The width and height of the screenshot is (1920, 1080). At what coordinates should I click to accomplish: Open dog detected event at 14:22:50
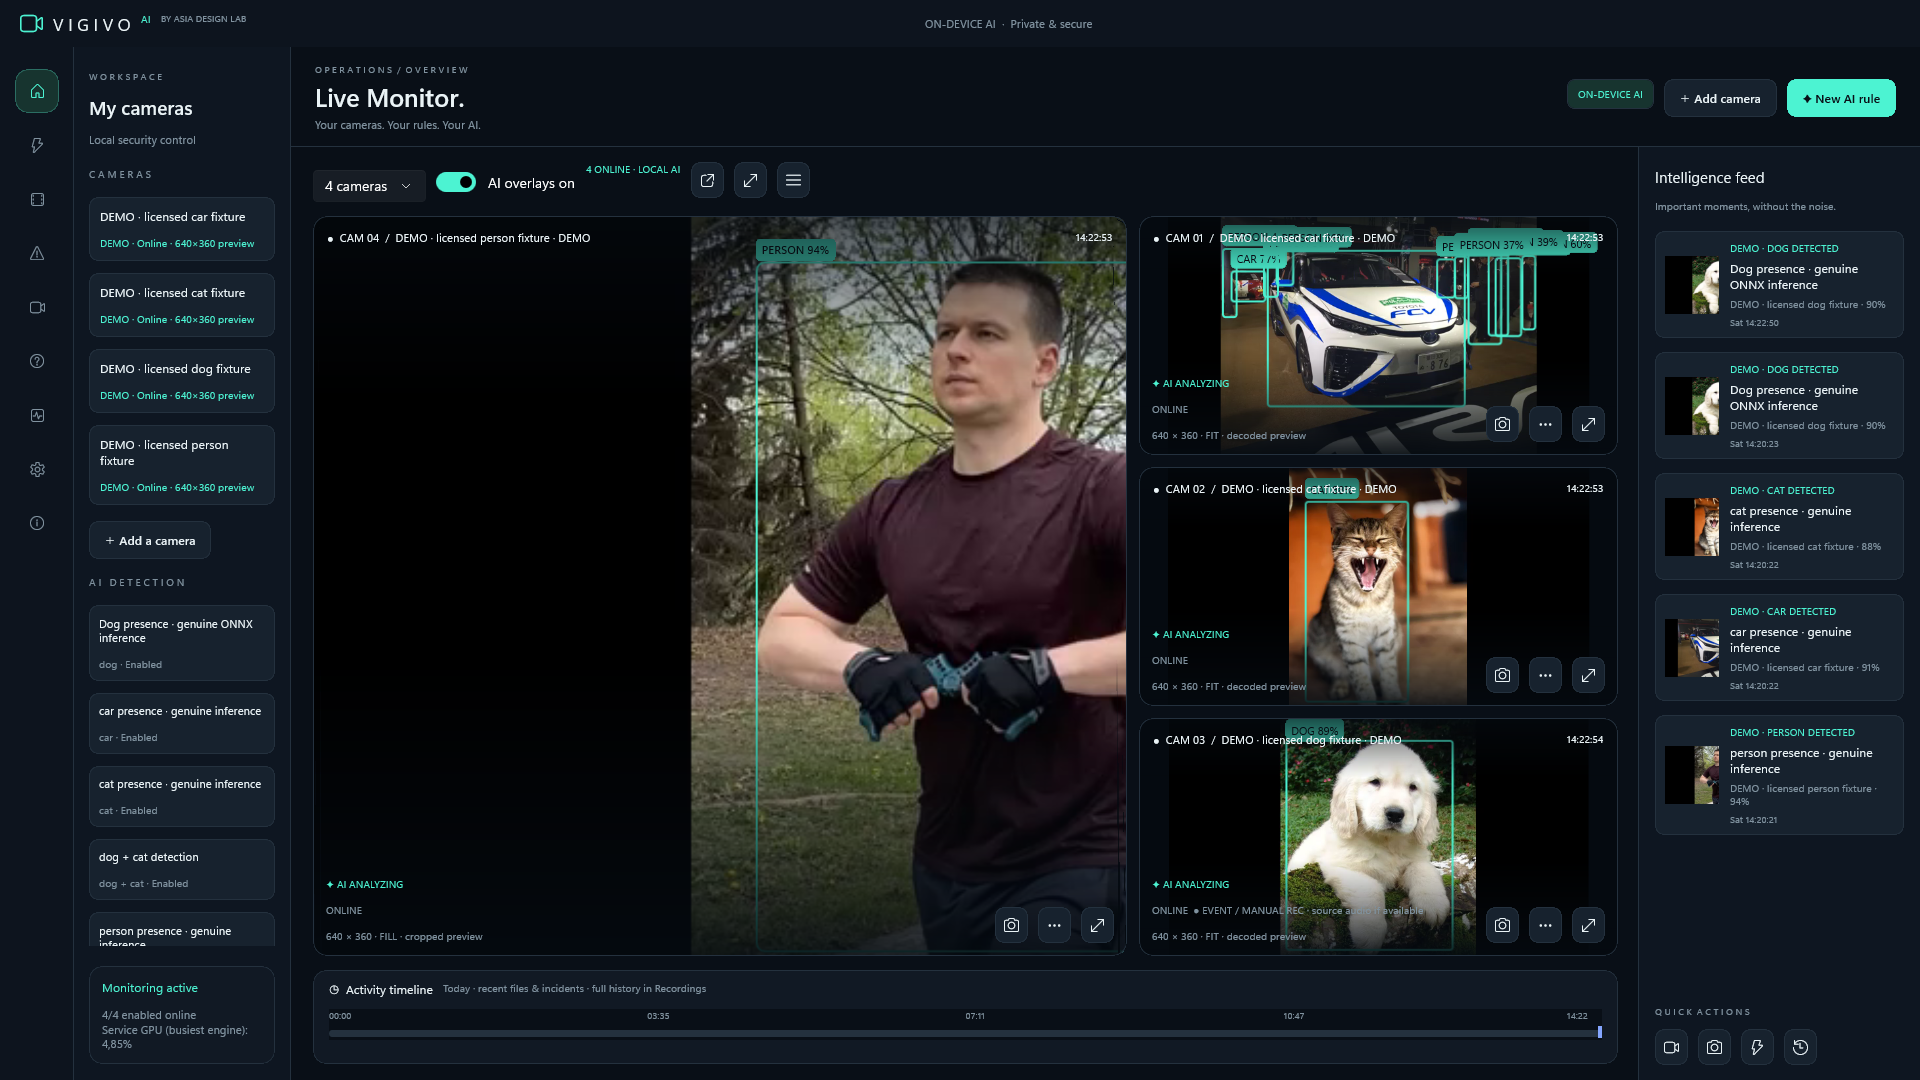(1779, 284)
